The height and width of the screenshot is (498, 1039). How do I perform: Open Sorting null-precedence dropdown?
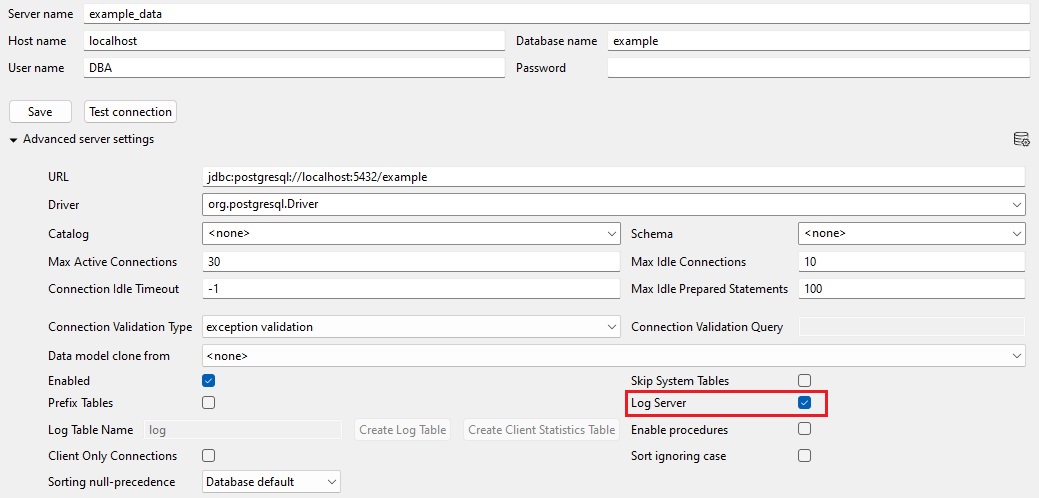click(271, 482)
